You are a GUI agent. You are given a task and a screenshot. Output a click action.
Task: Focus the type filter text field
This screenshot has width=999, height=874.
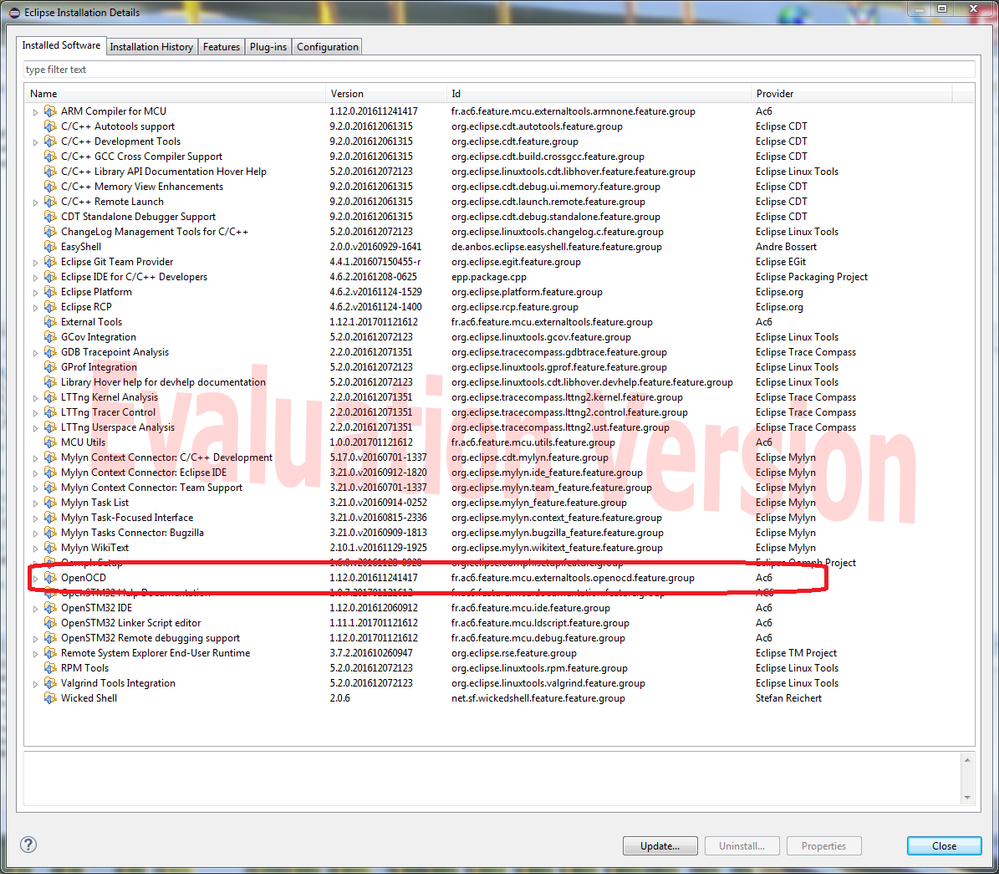(x=500, y=69)
